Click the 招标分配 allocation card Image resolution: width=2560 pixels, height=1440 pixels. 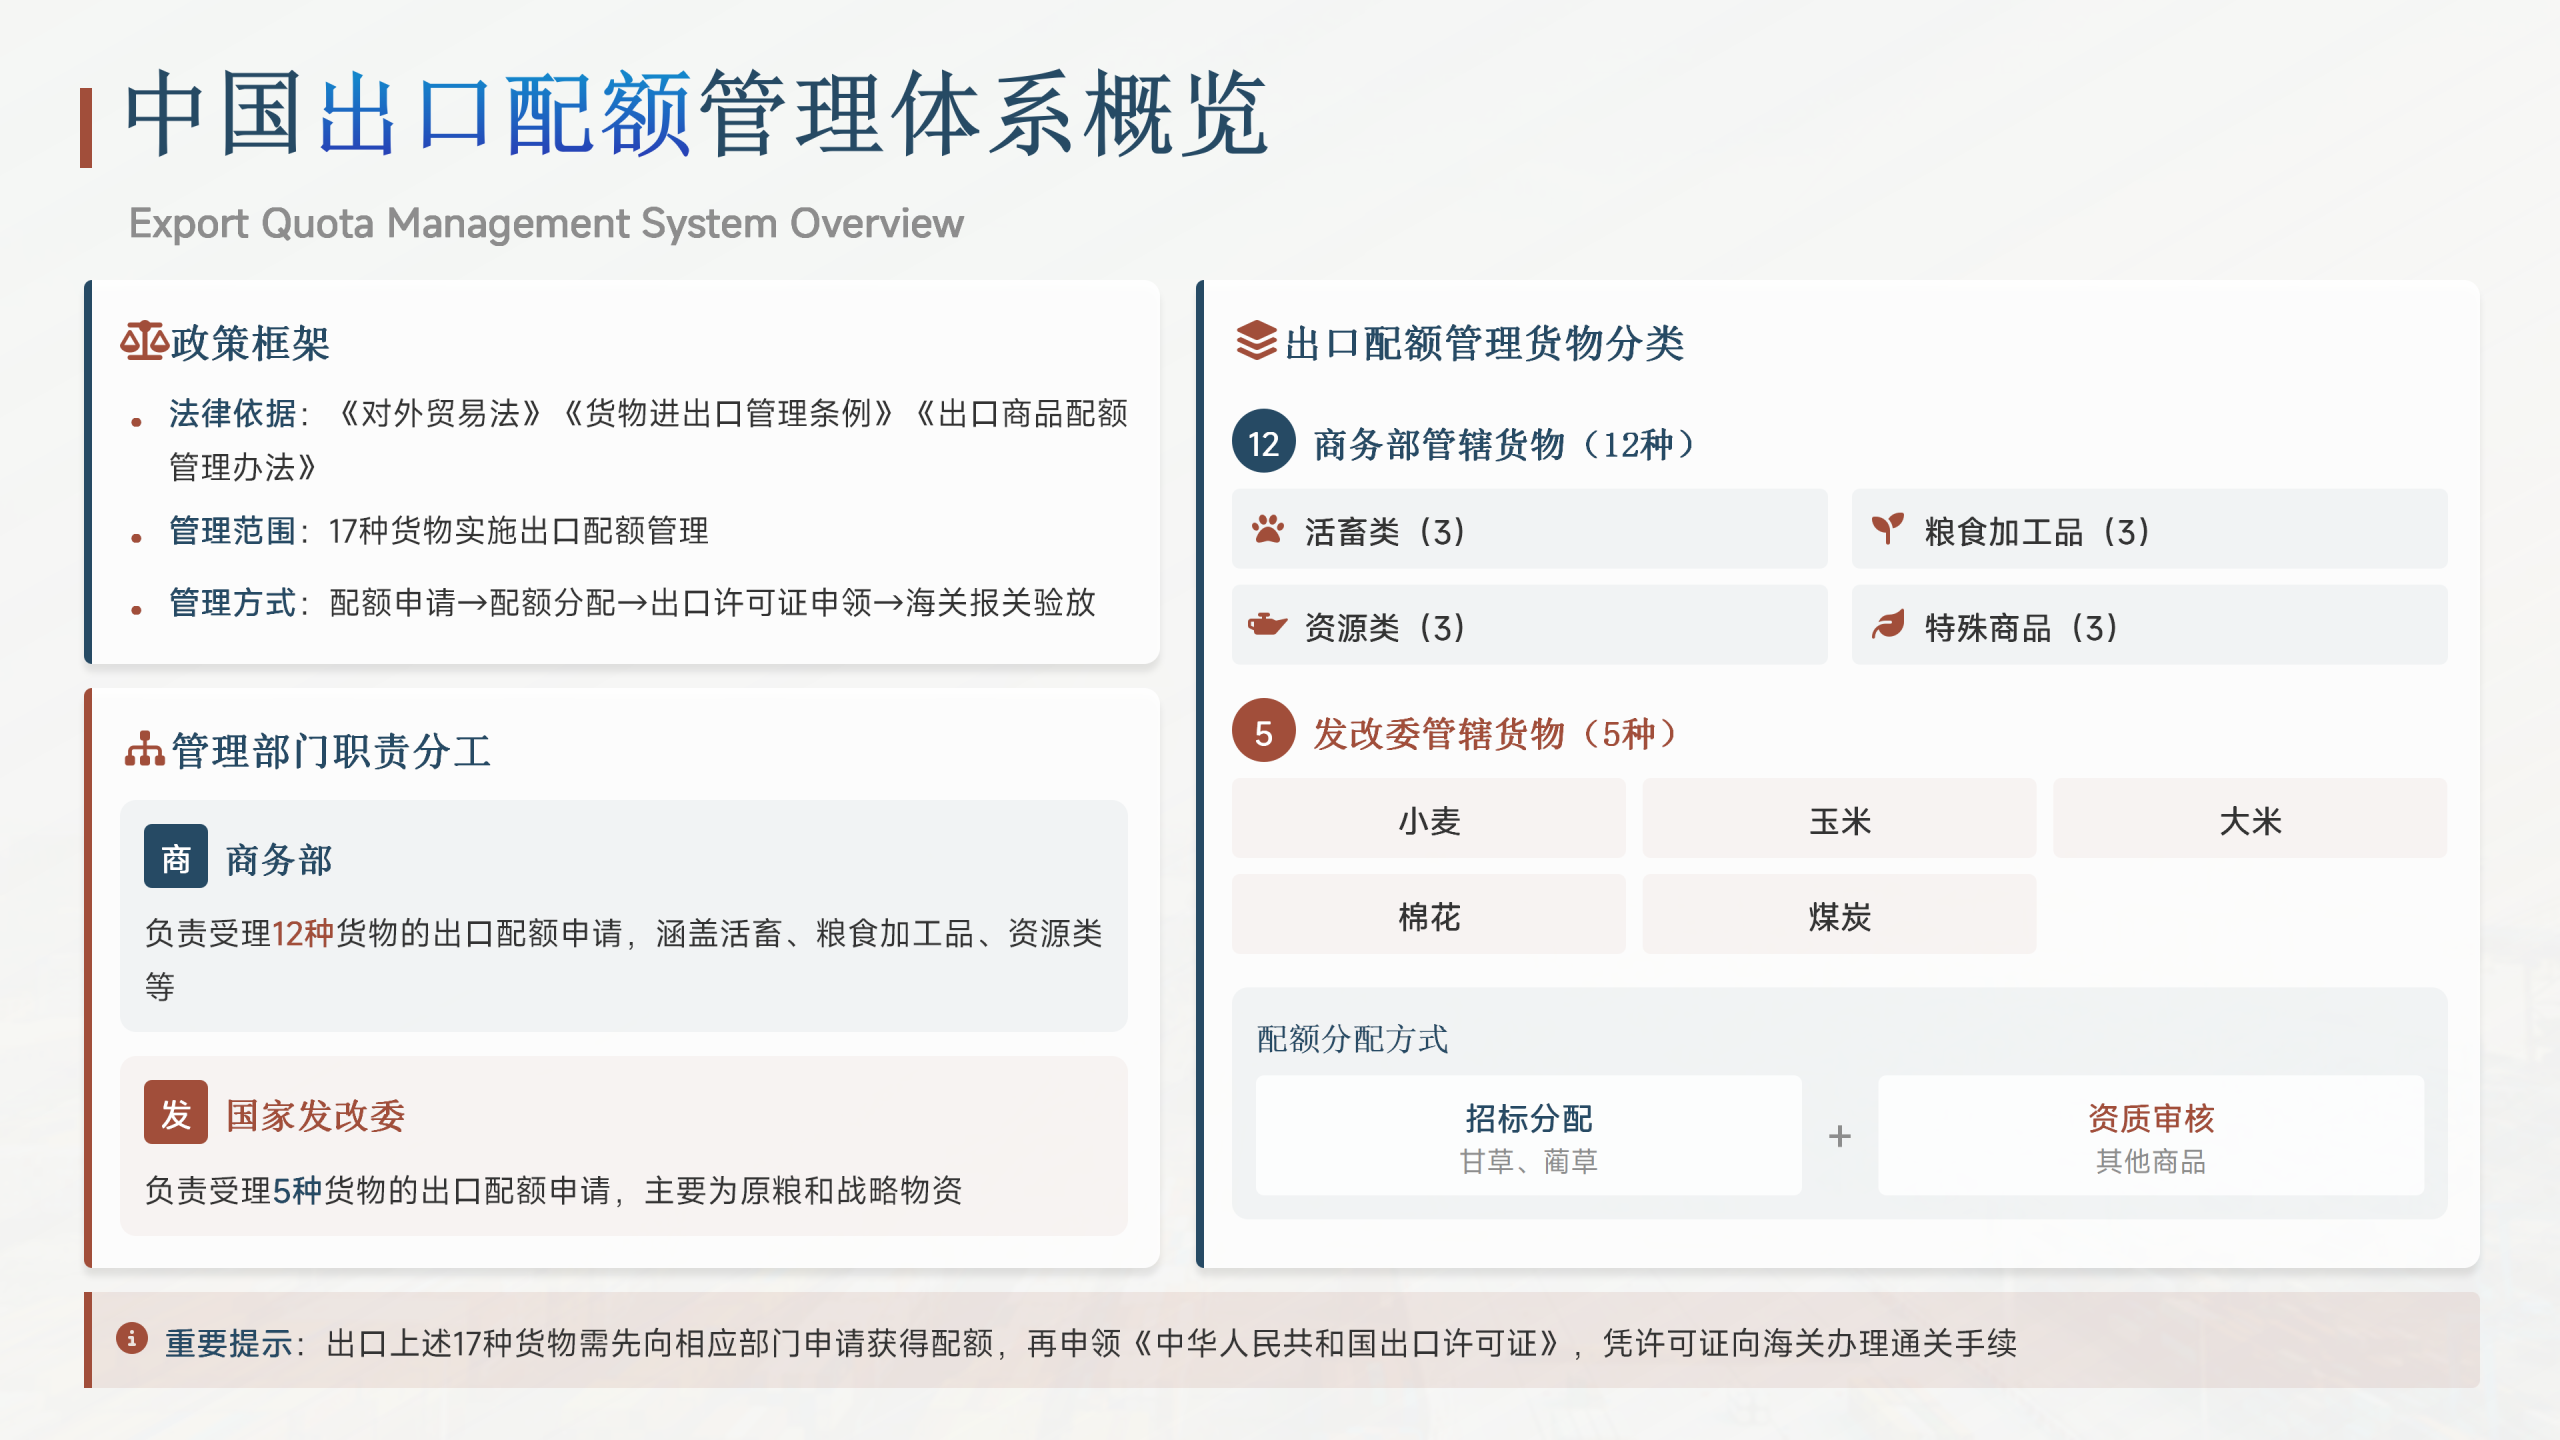(1528, 1136)
